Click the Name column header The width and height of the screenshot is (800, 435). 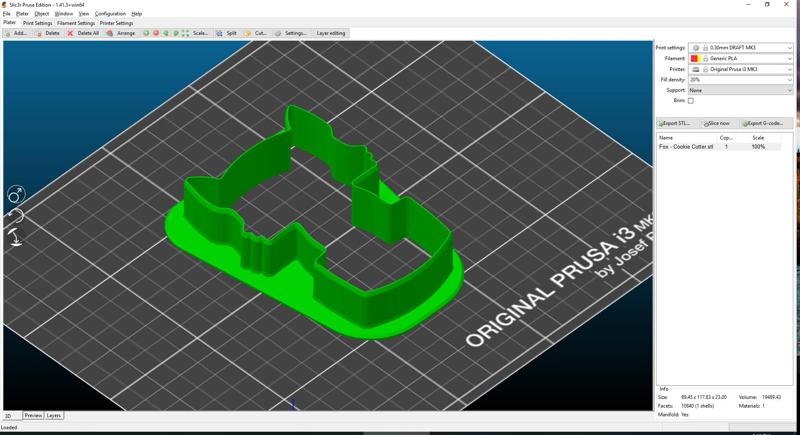(666, 138)
